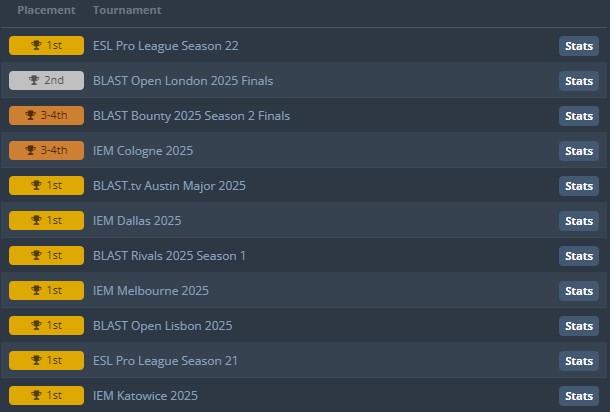View Stats for ESL Pro League Season 21

click(x=578, y=361)
